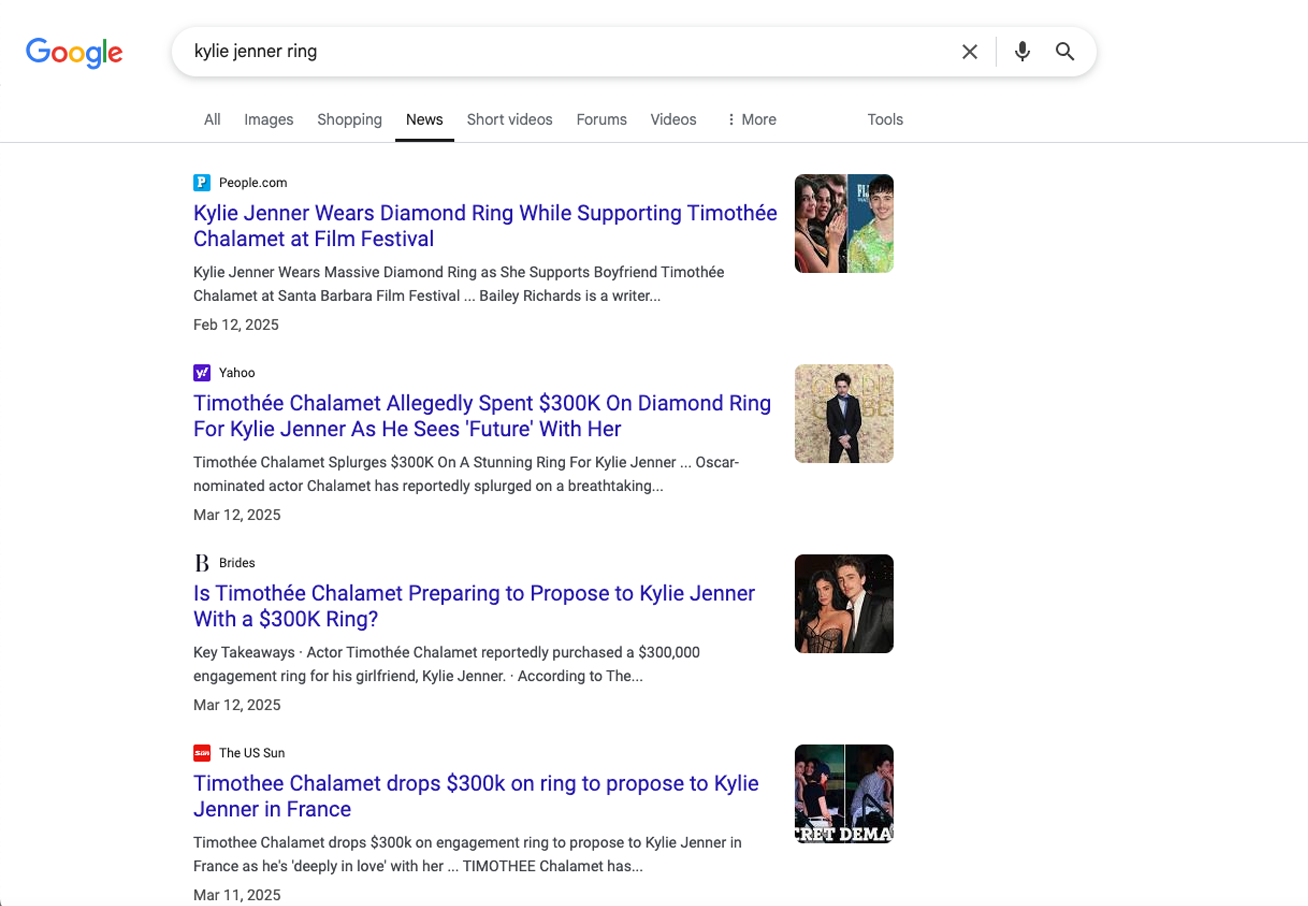Click the 'Feb 12, 2025' date text
The height and width of the screenshot is (906, 1308).
236,325
